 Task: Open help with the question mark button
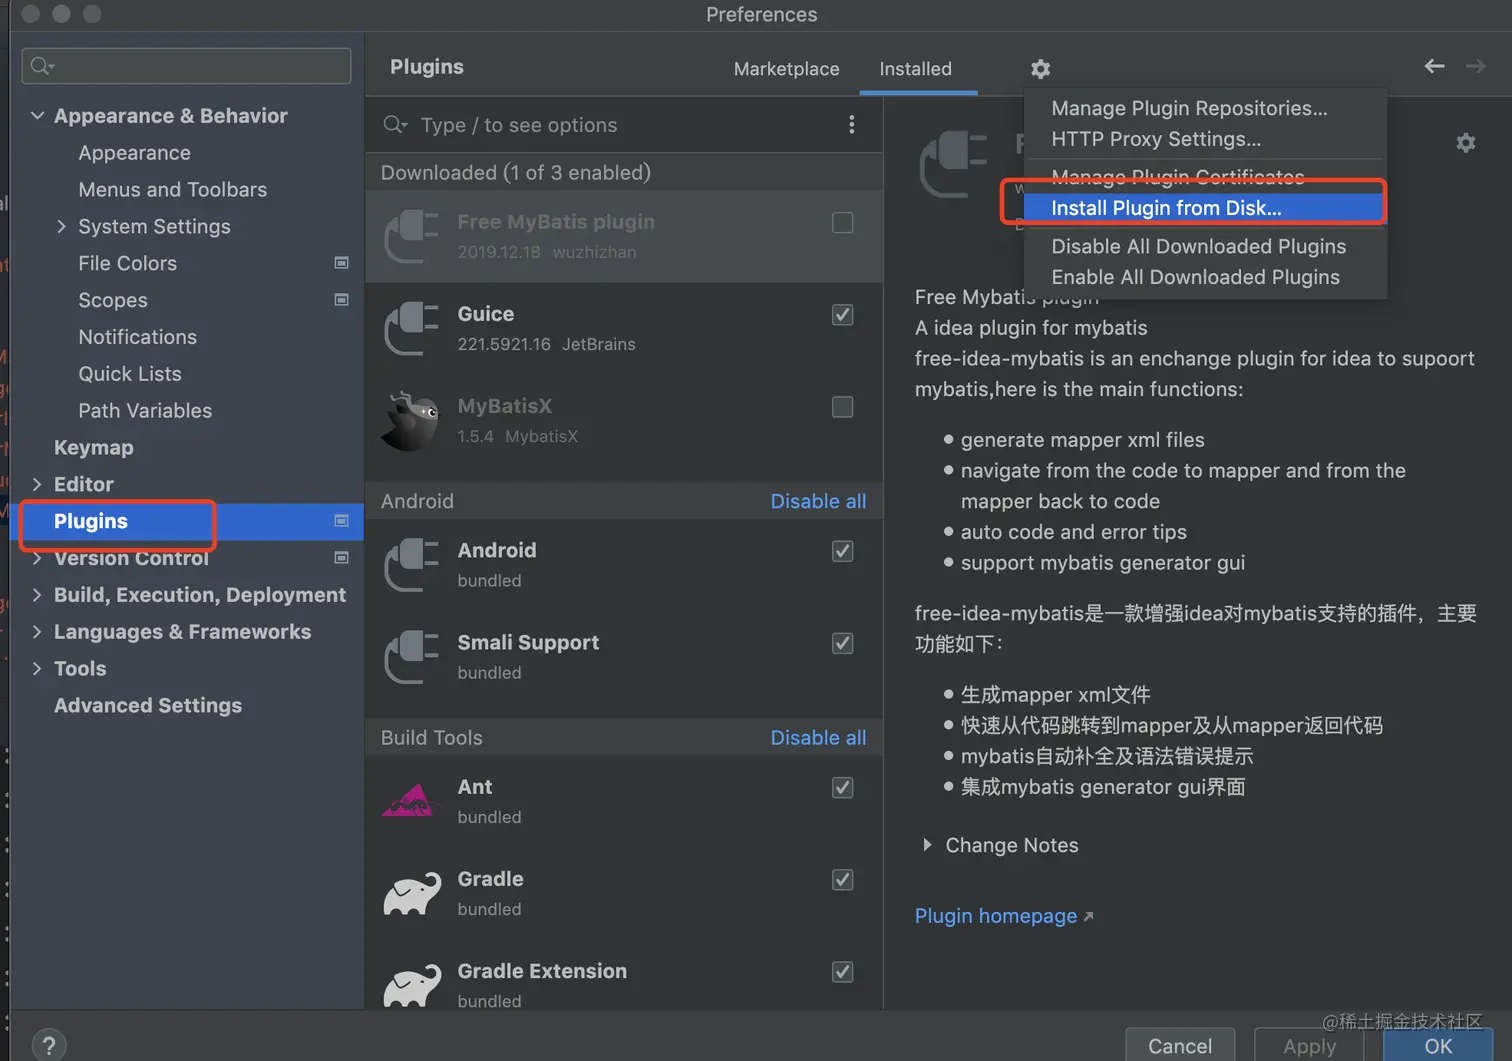49,1045
